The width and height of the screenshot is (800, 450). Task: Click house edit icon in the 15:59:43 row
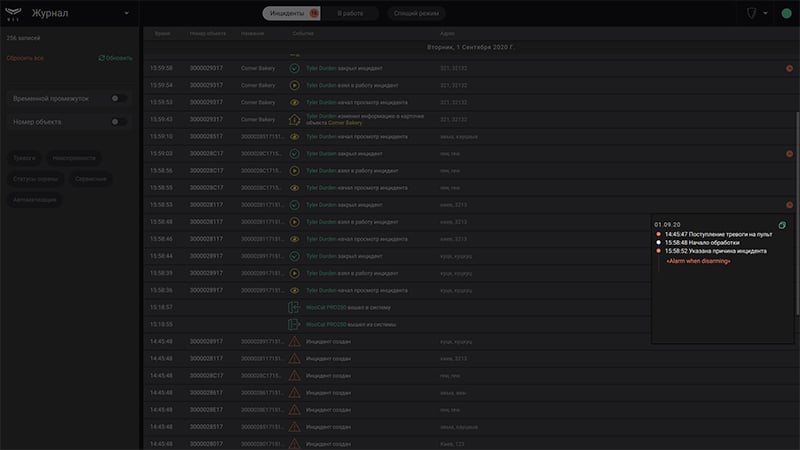point(294,119)
